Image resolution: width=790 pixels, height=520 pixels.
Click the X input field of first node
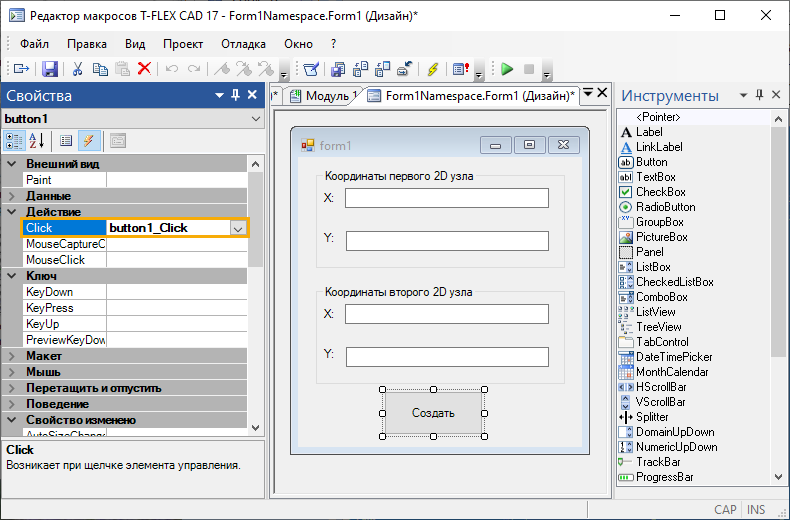tap(446, 198)
